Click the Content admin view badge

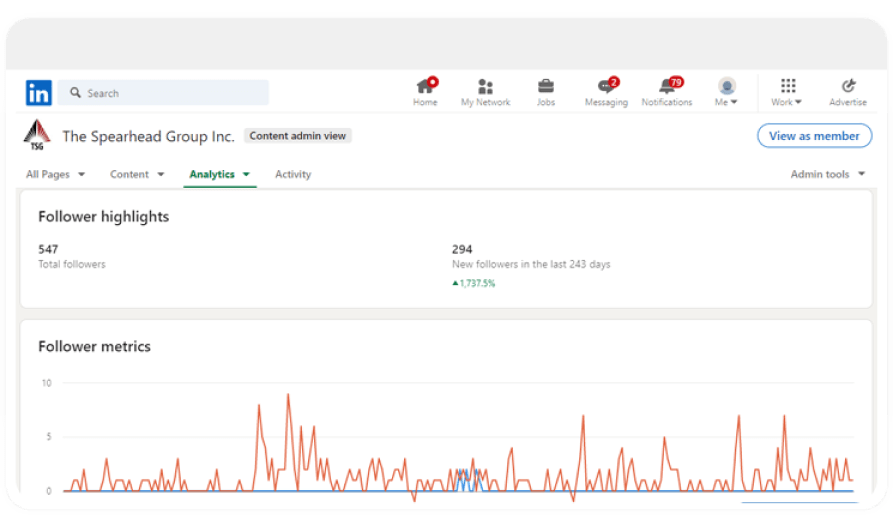[298, 136]
